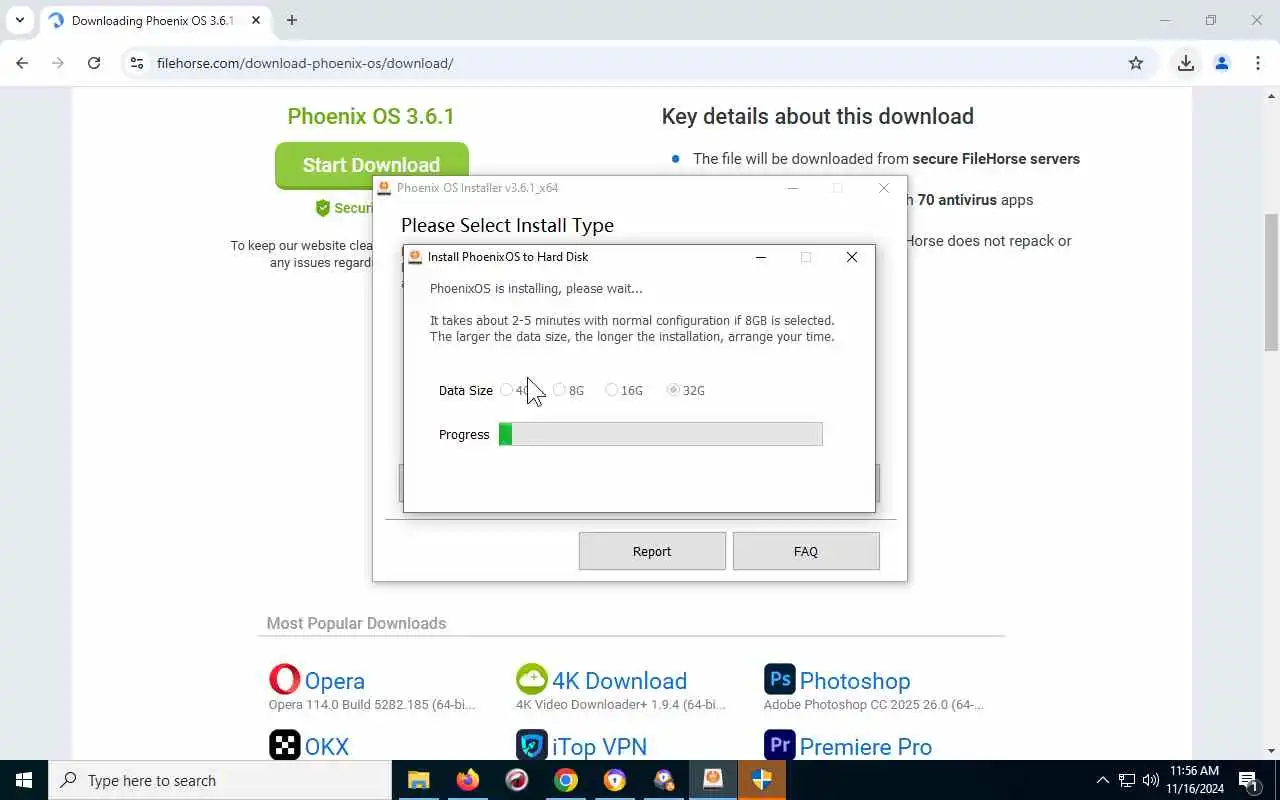
Task: Open the Phoenix OS installer taskbar icon
Action: point(712,780)
